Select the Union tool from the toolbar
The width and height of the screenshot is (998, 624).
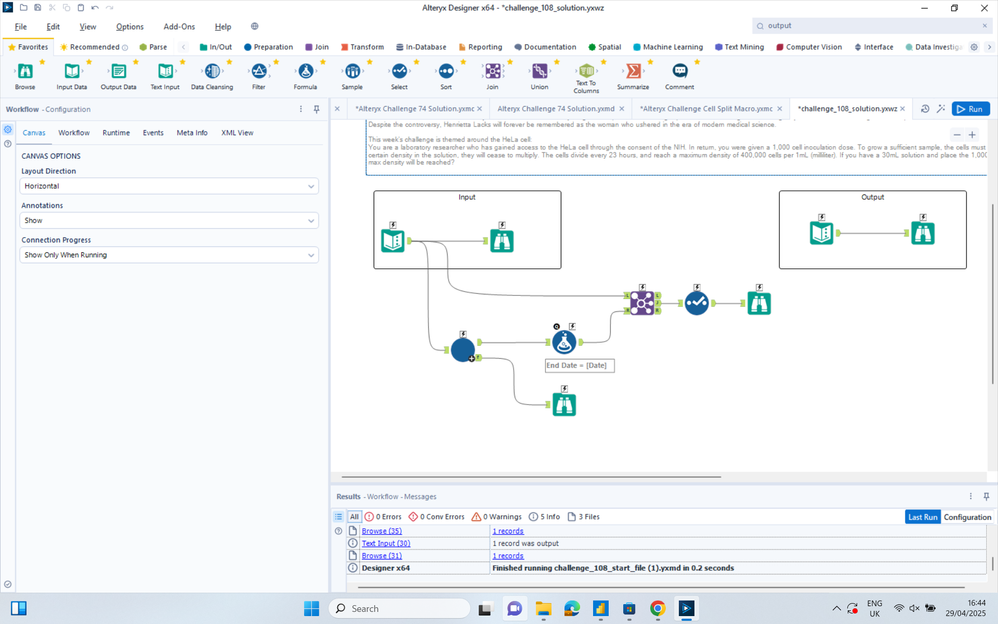pos(539,72)
